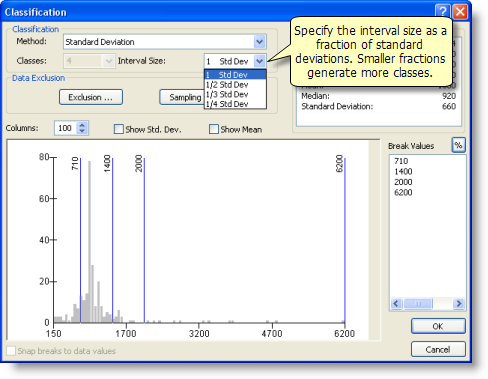Click the 710 break line in histogram

point(80,240)
